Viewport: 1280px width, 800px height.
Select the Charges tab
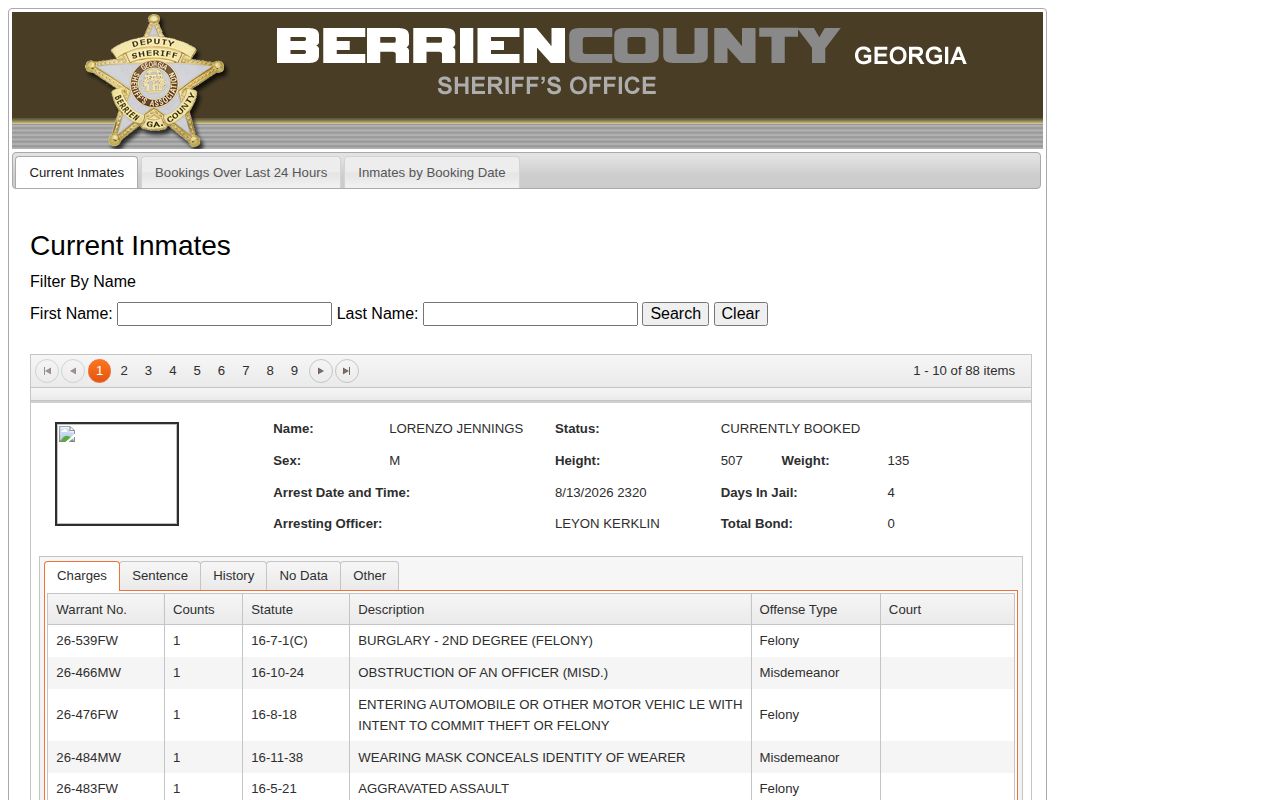[x=82, y=576]
